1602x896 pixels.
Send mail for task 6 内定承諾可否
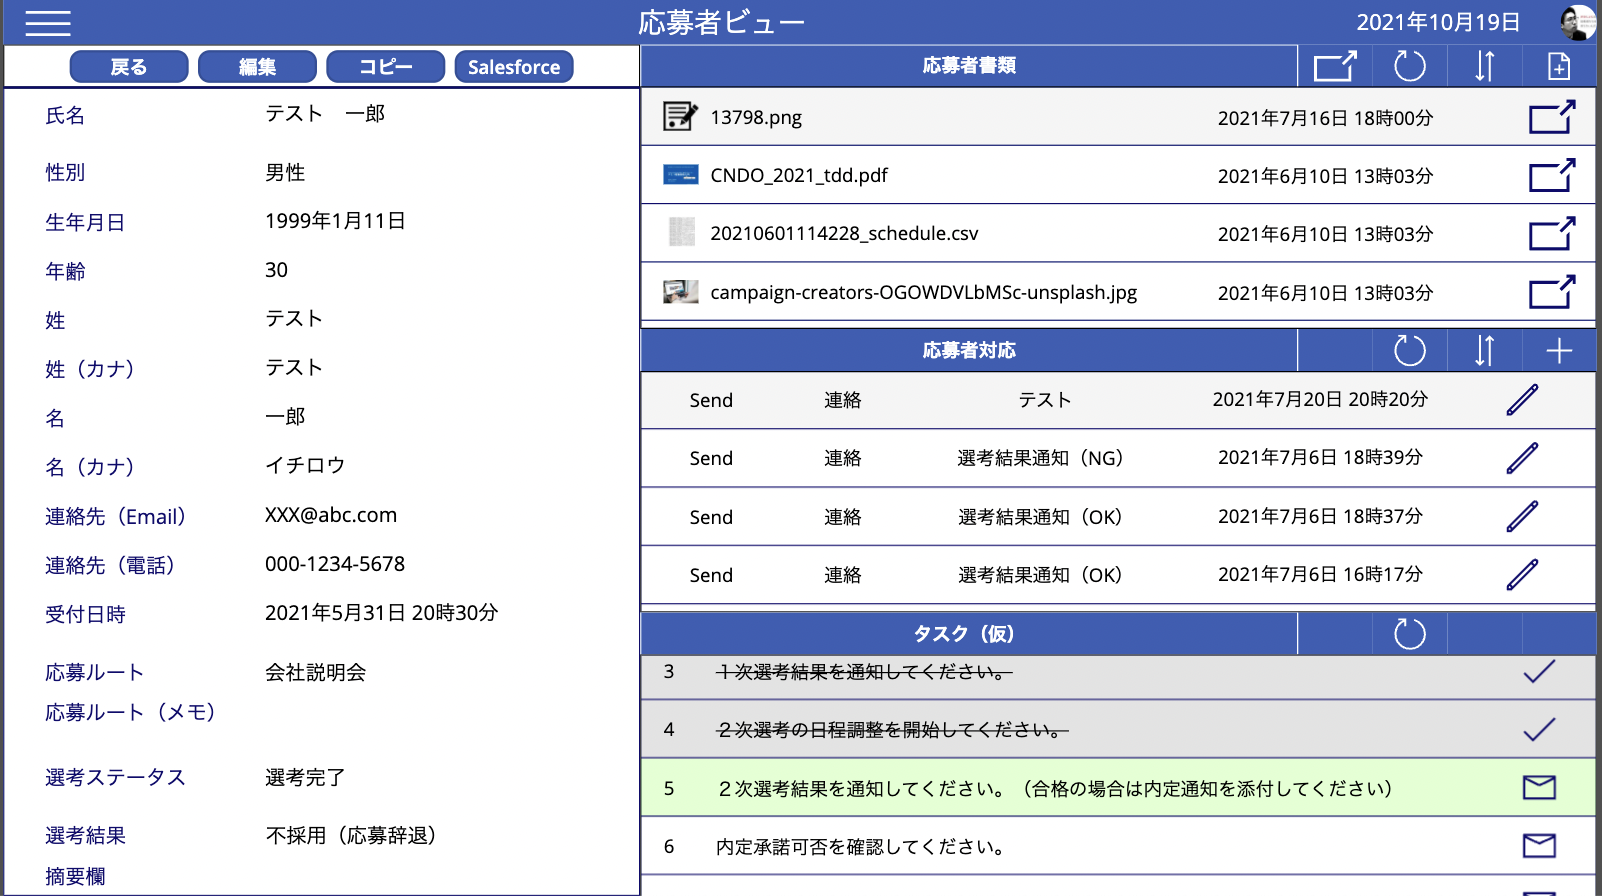[1539, 846]
